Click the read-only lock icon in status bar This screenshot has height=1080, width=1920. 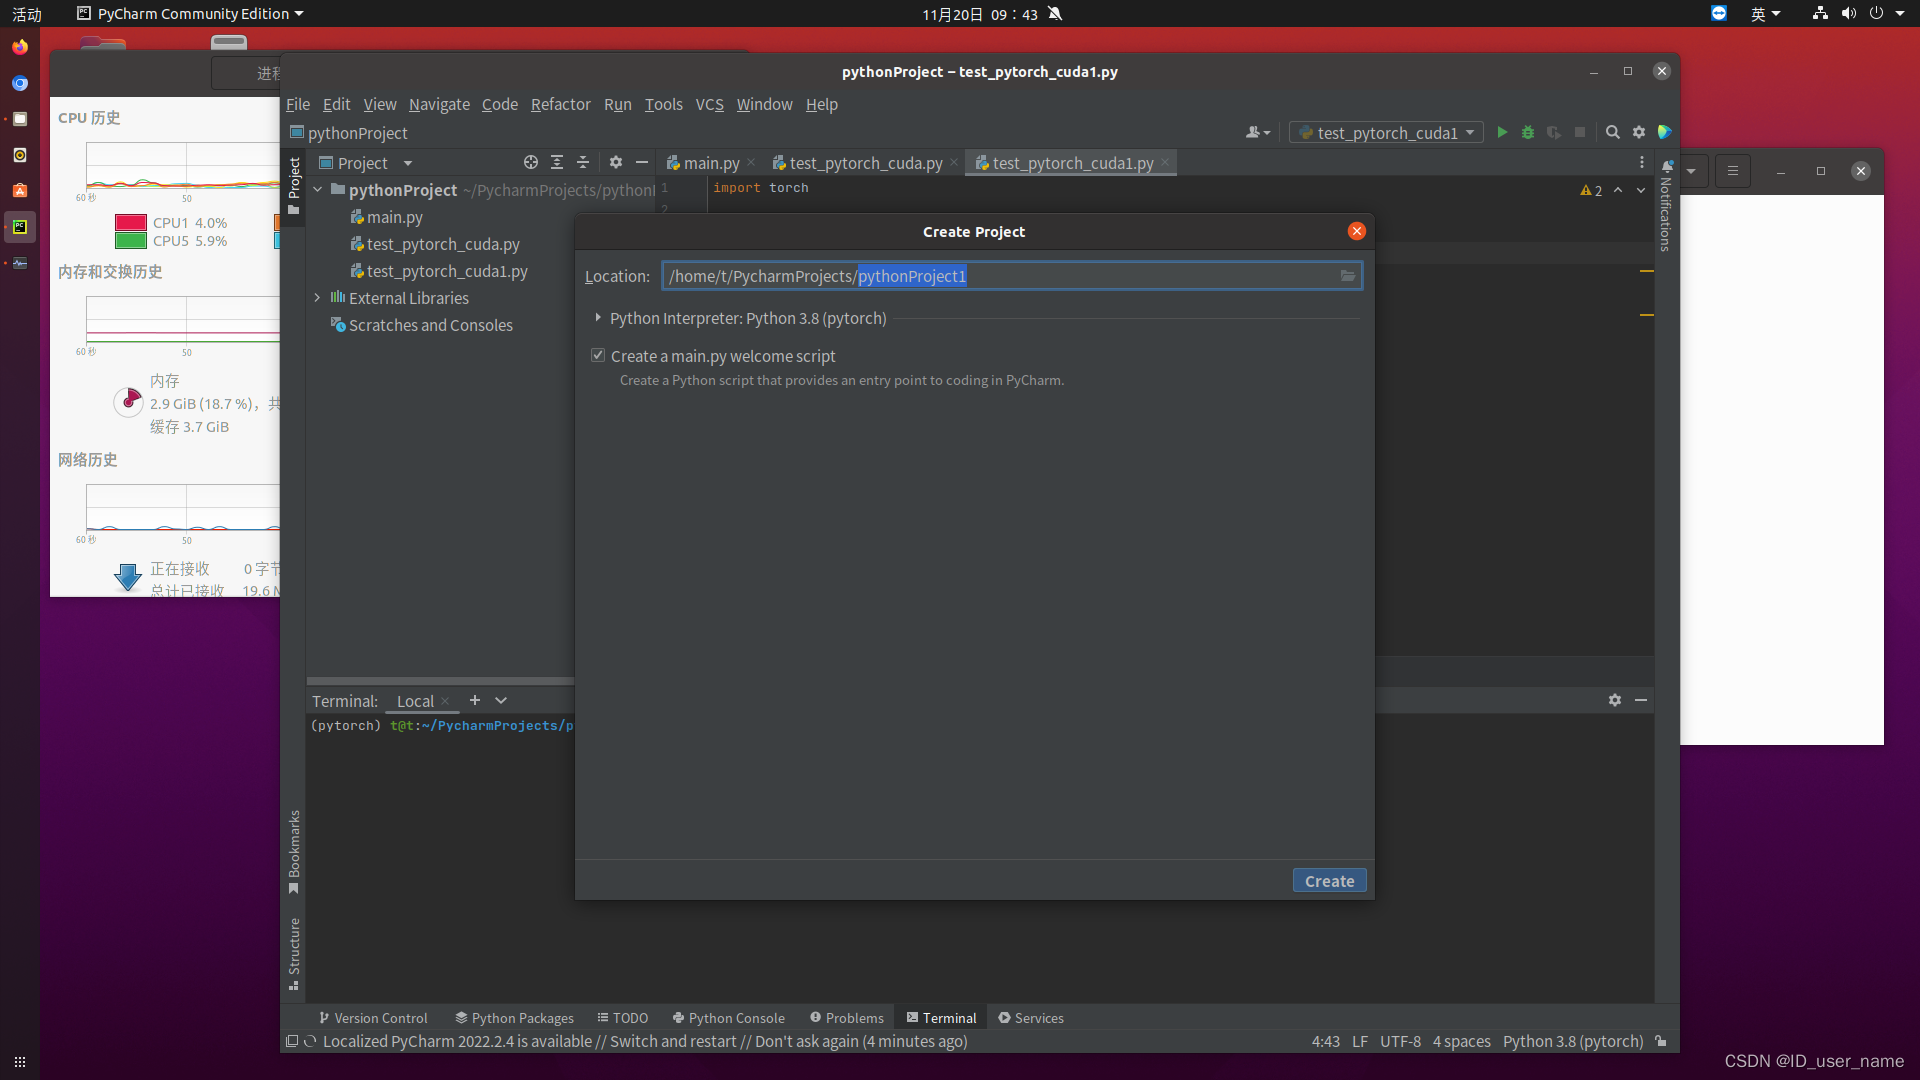tap(1661, 1041)
